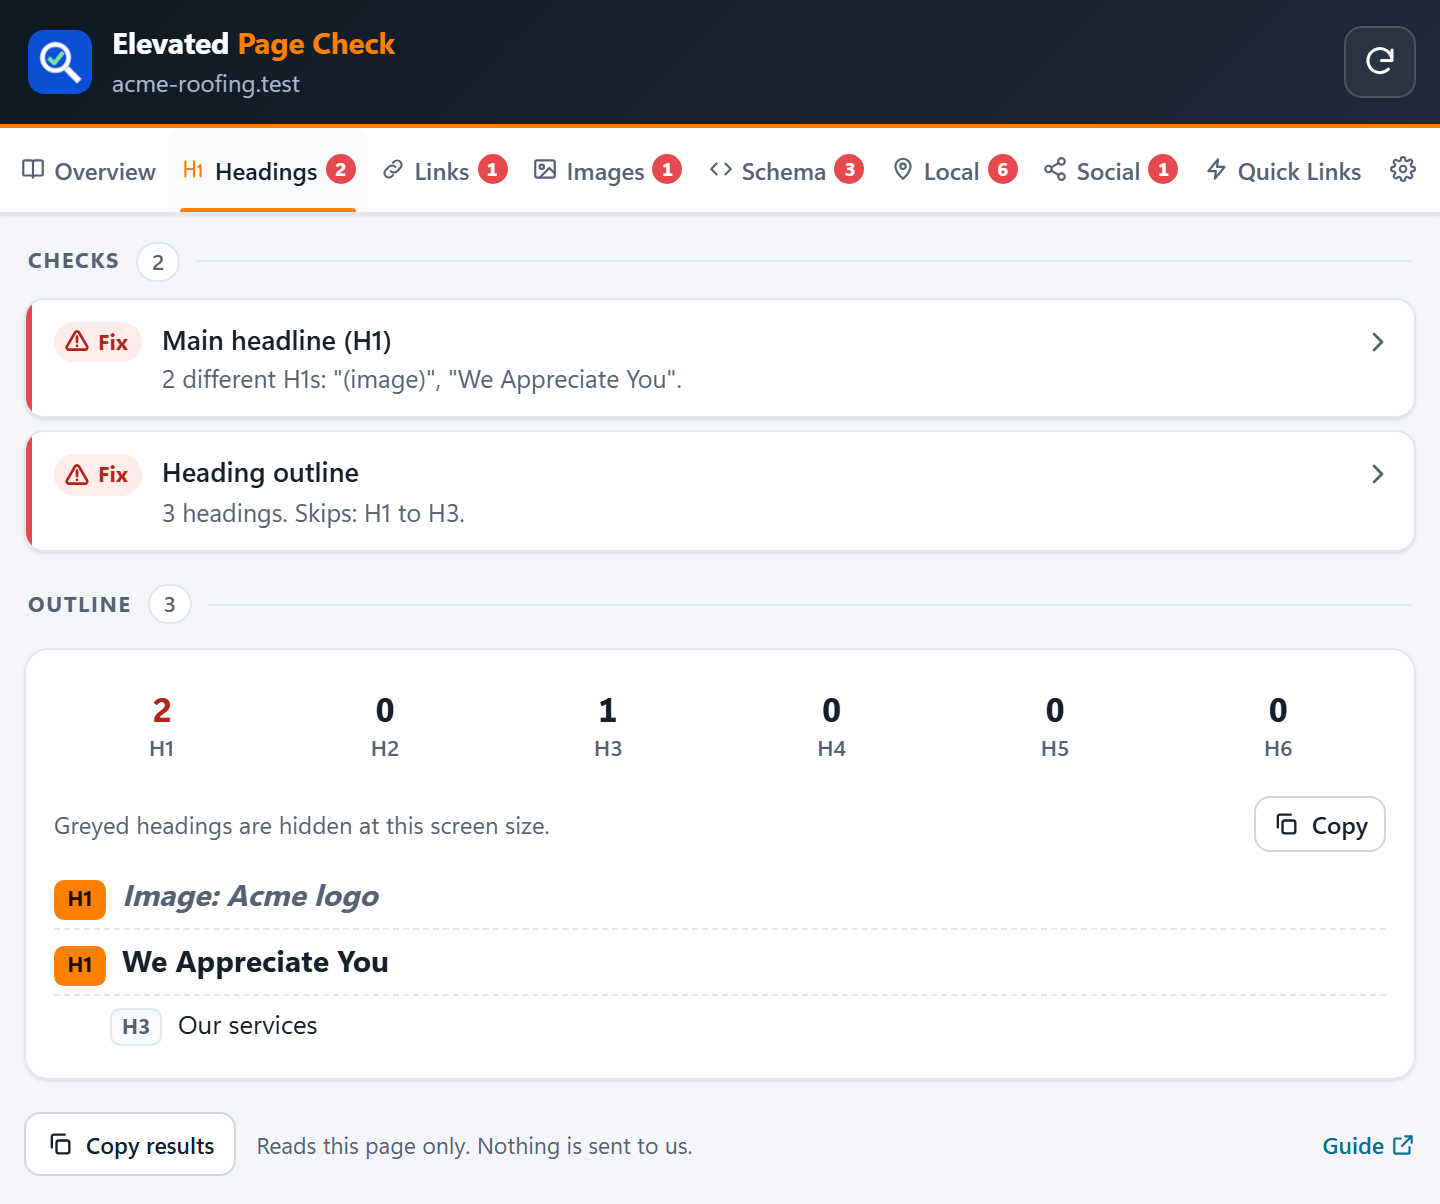The height and width of the screenshot is (1204, 1440).
Task: Click the Elevated Page Check magnifier logo
Action: (60, 62)
